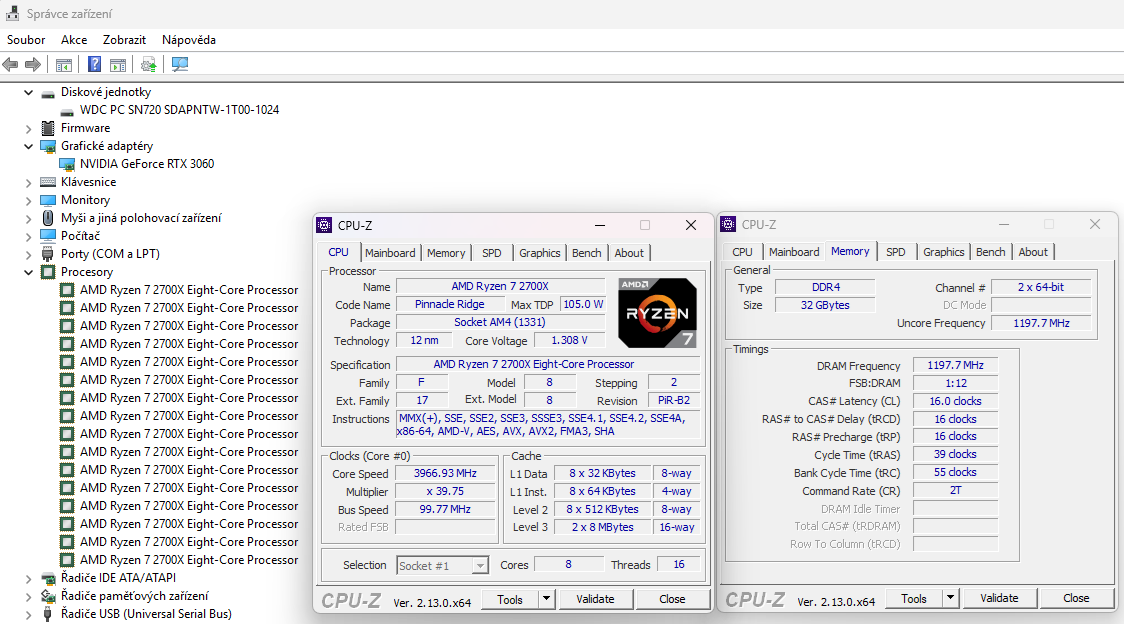The height and width of the screenshot is (624, 1124).
Task: Click the Forward navigation arrow
Action: click(33, 64)
